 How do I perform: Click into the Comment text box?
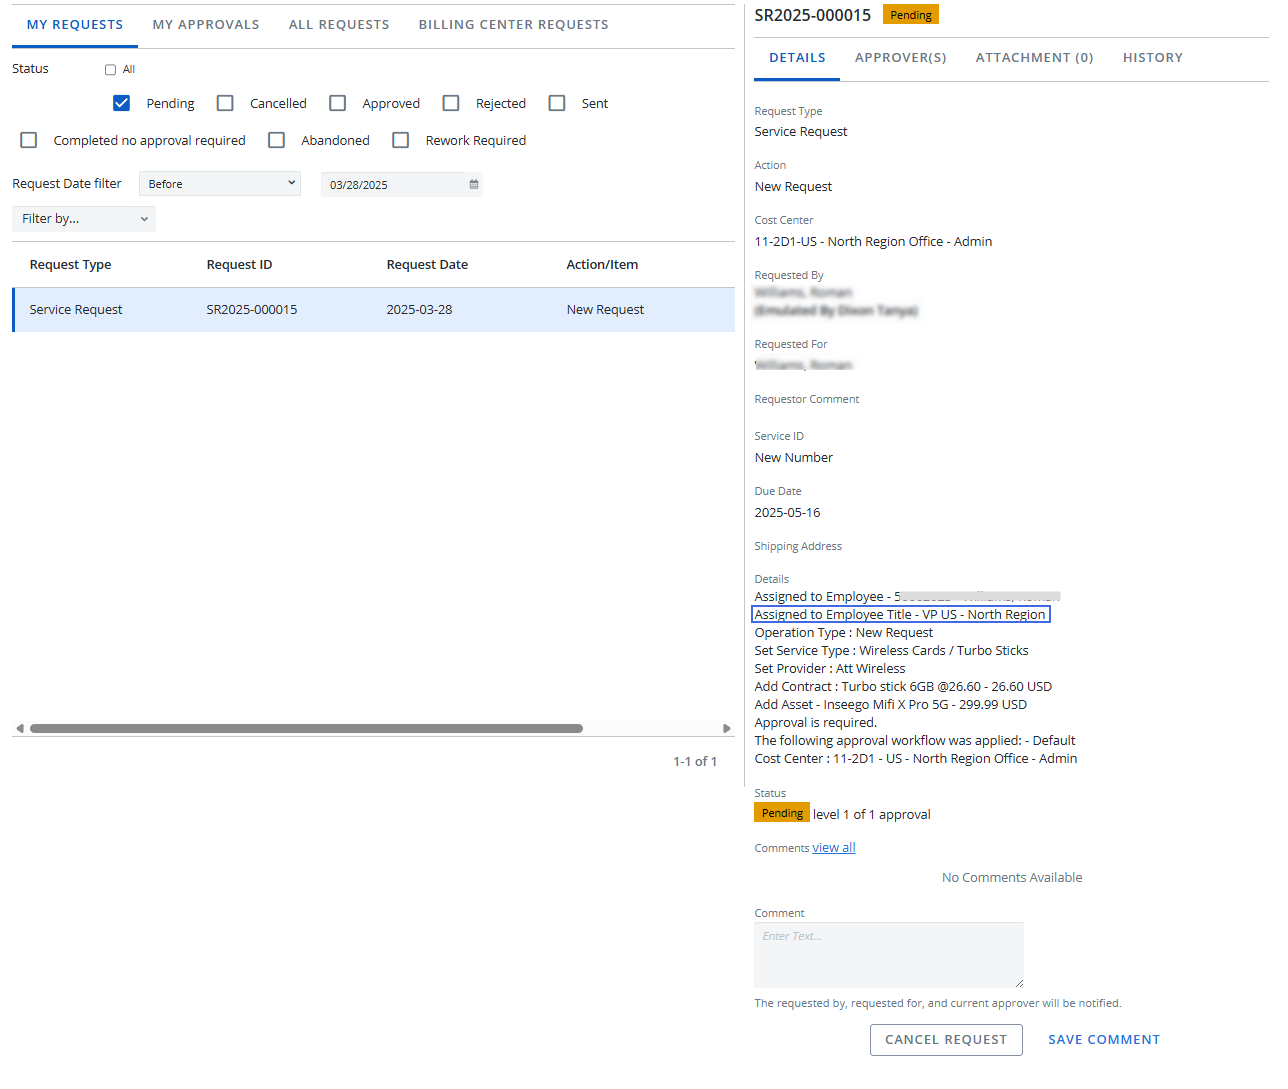coord(888,955)
